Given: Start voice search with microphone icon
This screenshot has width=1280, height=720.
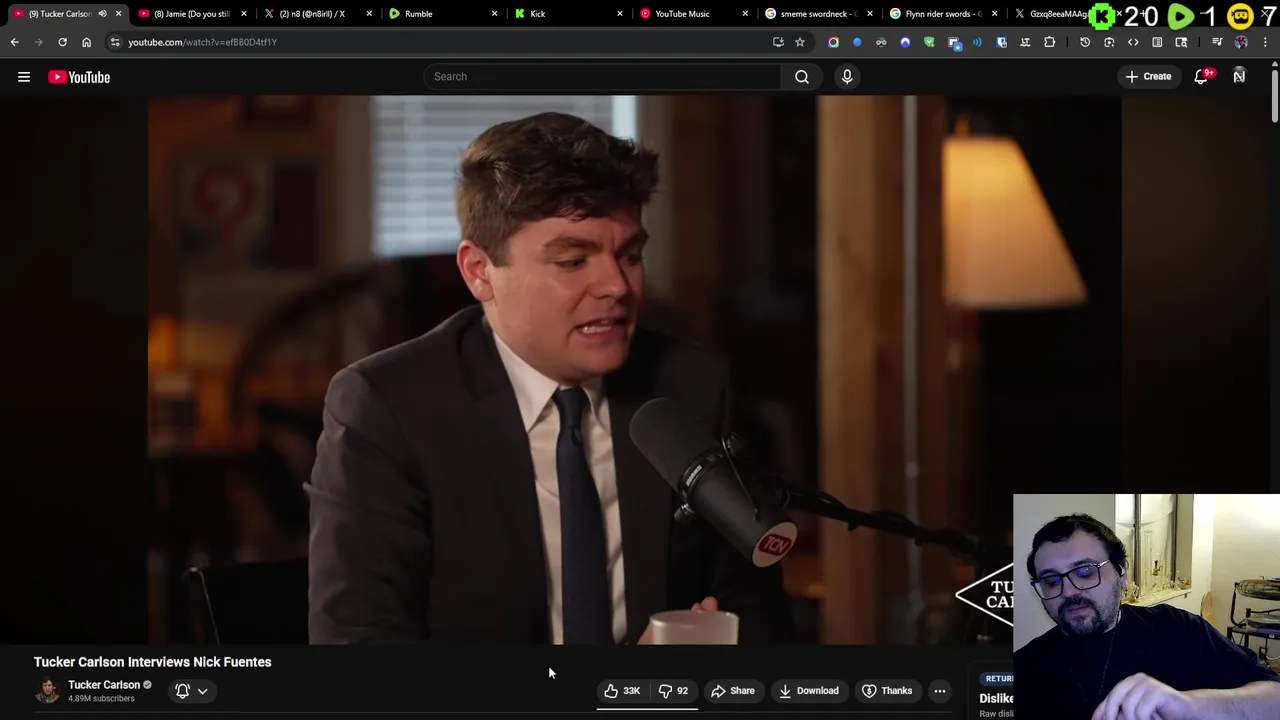Looking at the screenshot, I should pos(847,76).
